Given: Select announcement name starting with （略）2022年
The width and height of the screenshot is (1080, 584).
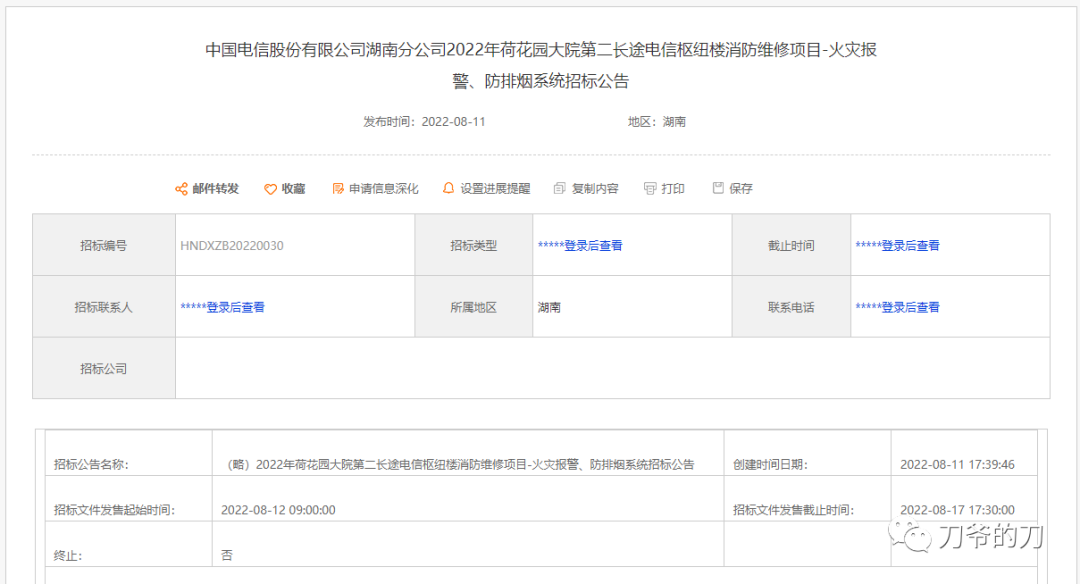Looking at the screenshot, I should point(461,465).
